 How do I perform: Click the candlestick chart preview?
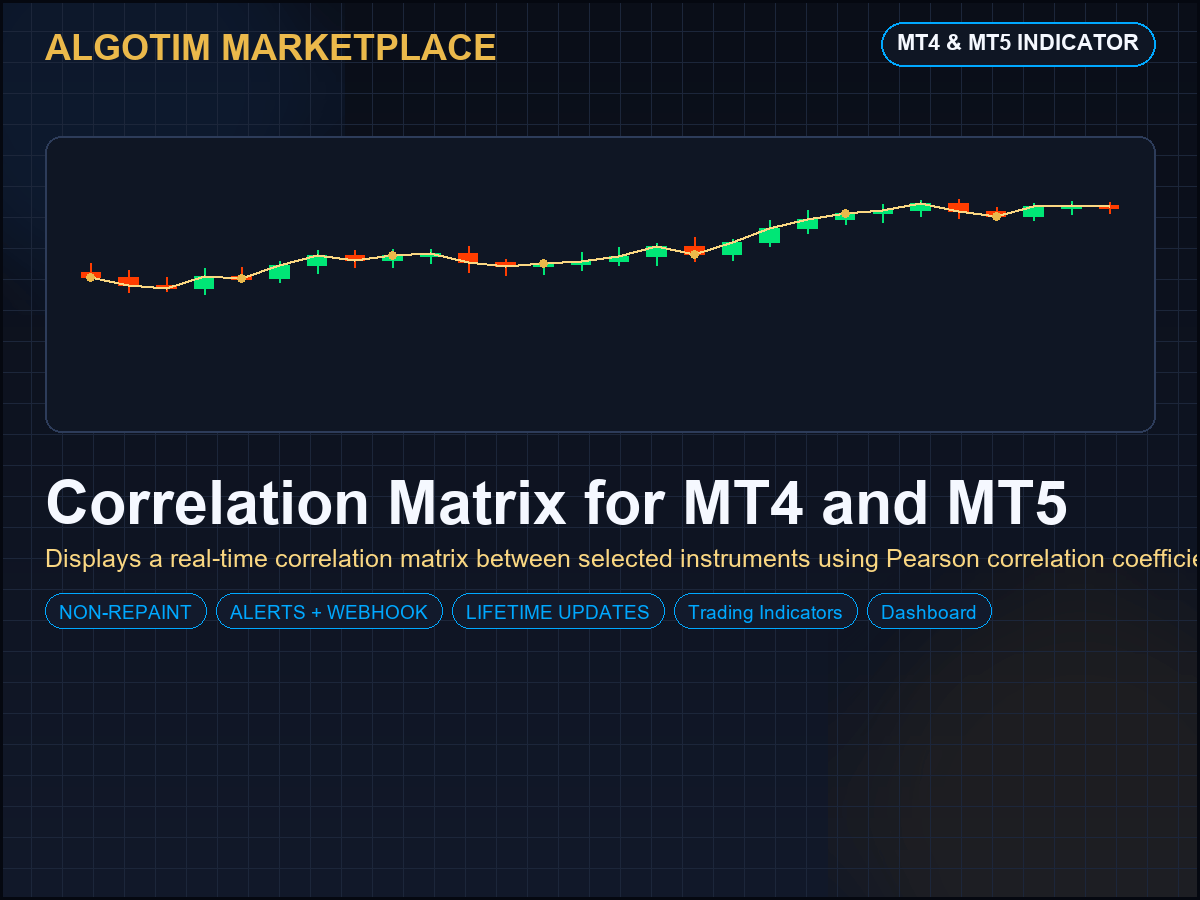pyautogui.click(x=600, y=284)
